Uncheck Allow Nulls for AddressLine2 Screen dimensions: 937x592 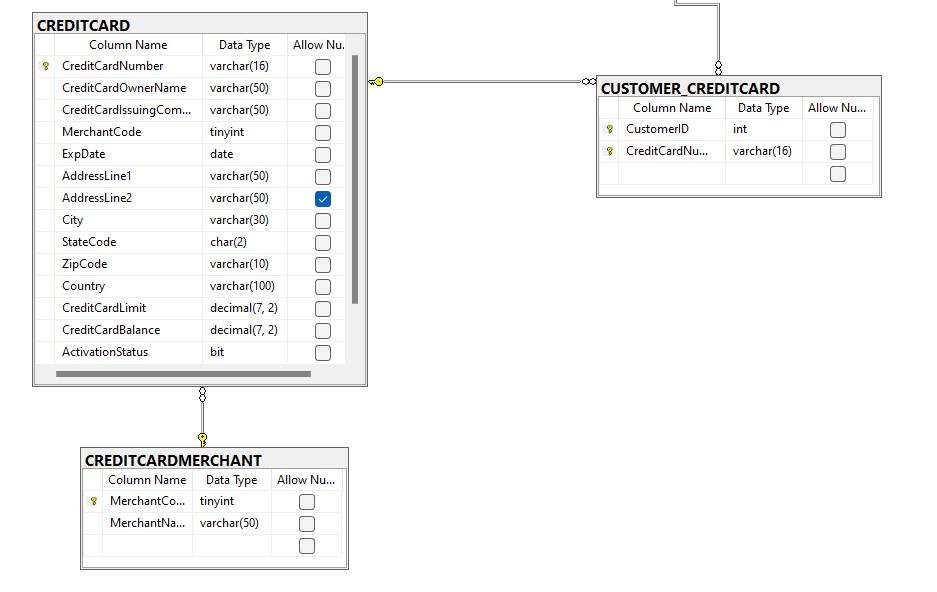click(323, 199)
